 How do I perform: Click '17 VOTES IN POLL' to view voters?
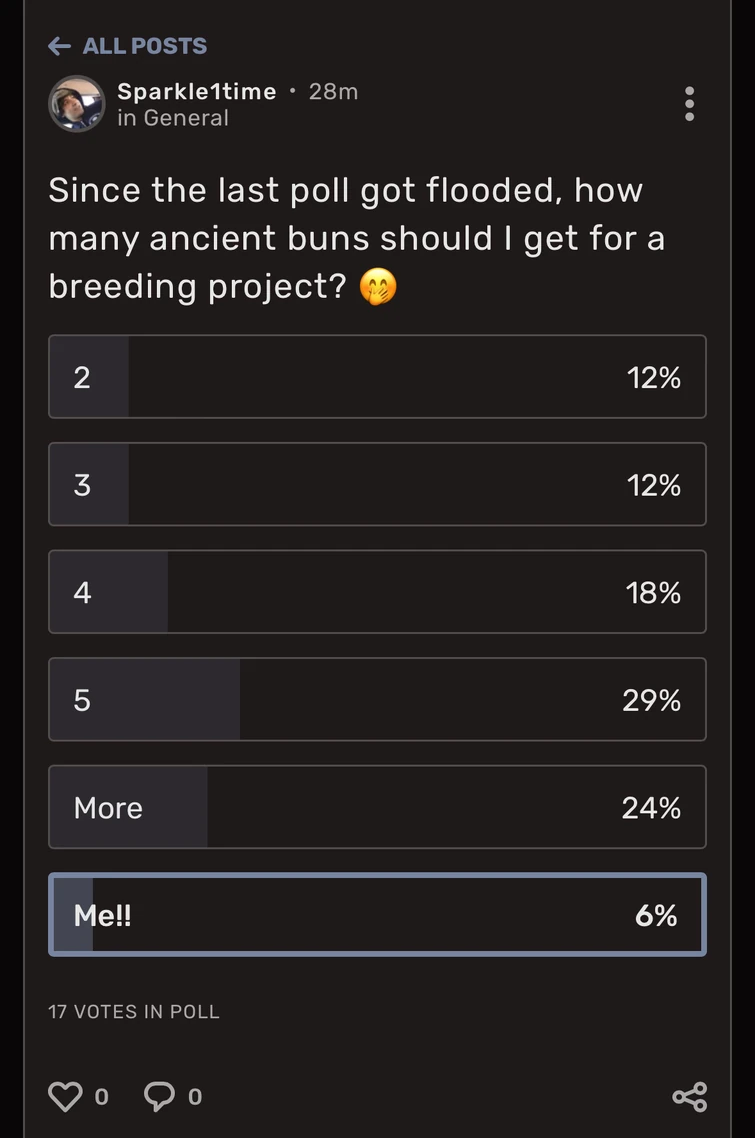tap(134, 1012)
